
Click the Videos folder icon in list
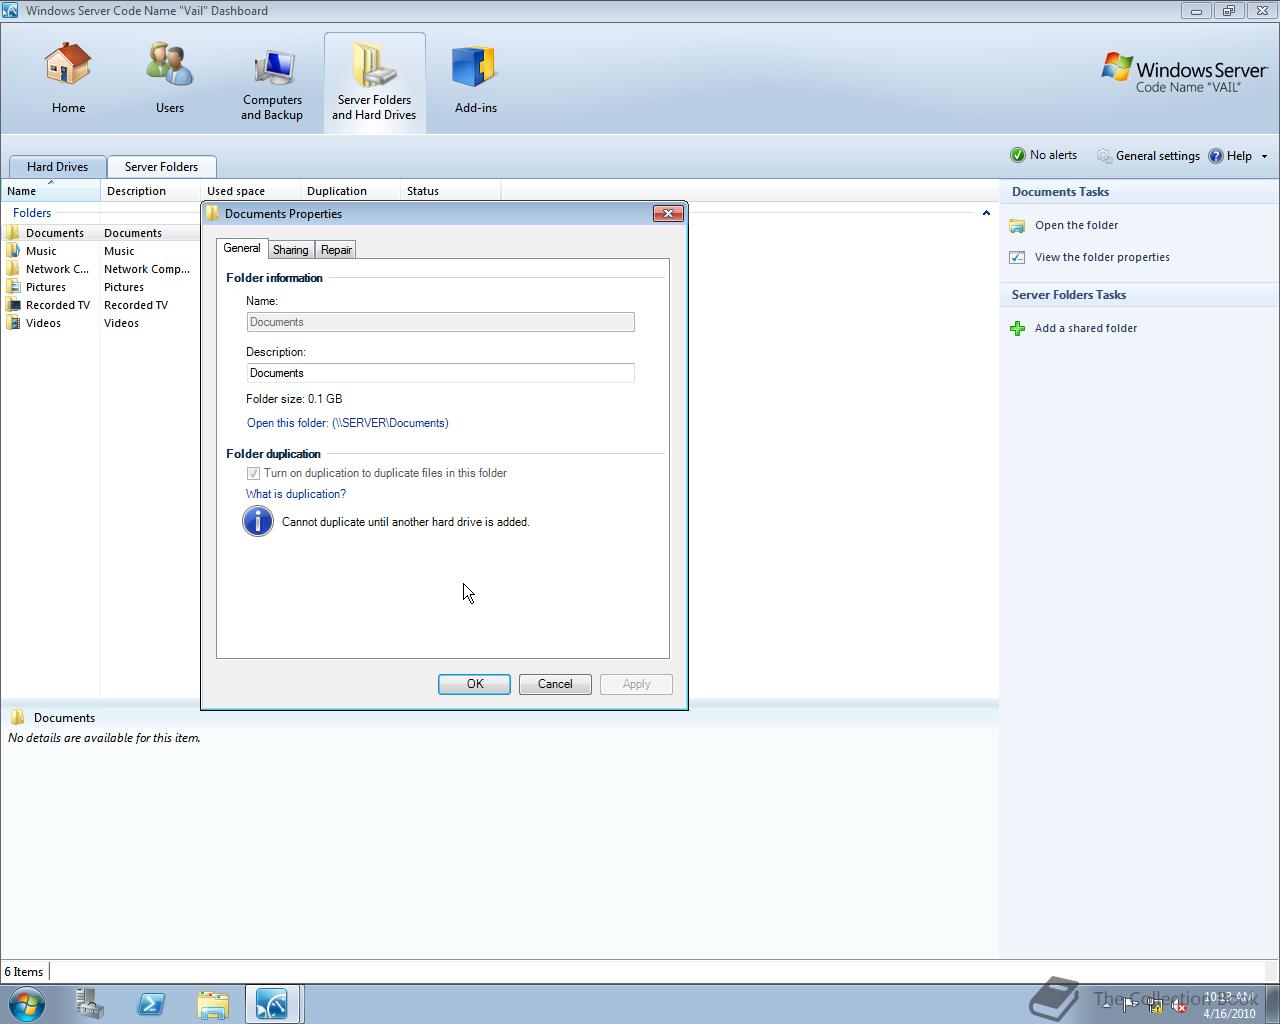13,323
